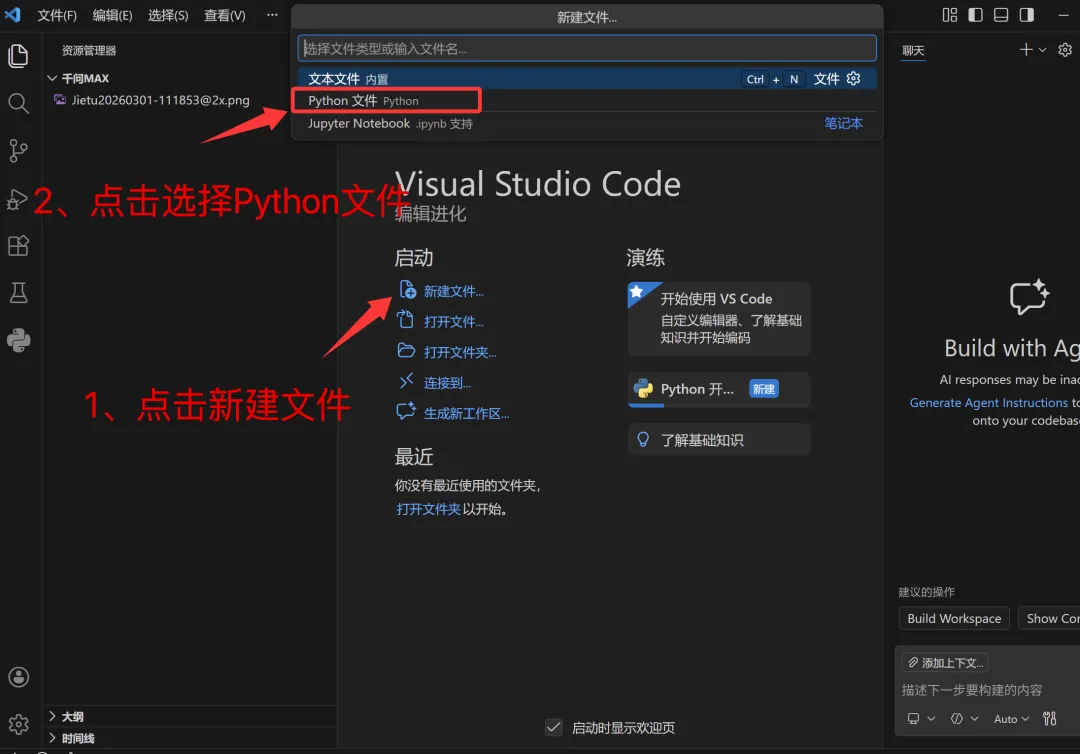This screenshot has height=754, width=1080.
Task: Click Open Folder link under Start
Action: tap(460, 352)
